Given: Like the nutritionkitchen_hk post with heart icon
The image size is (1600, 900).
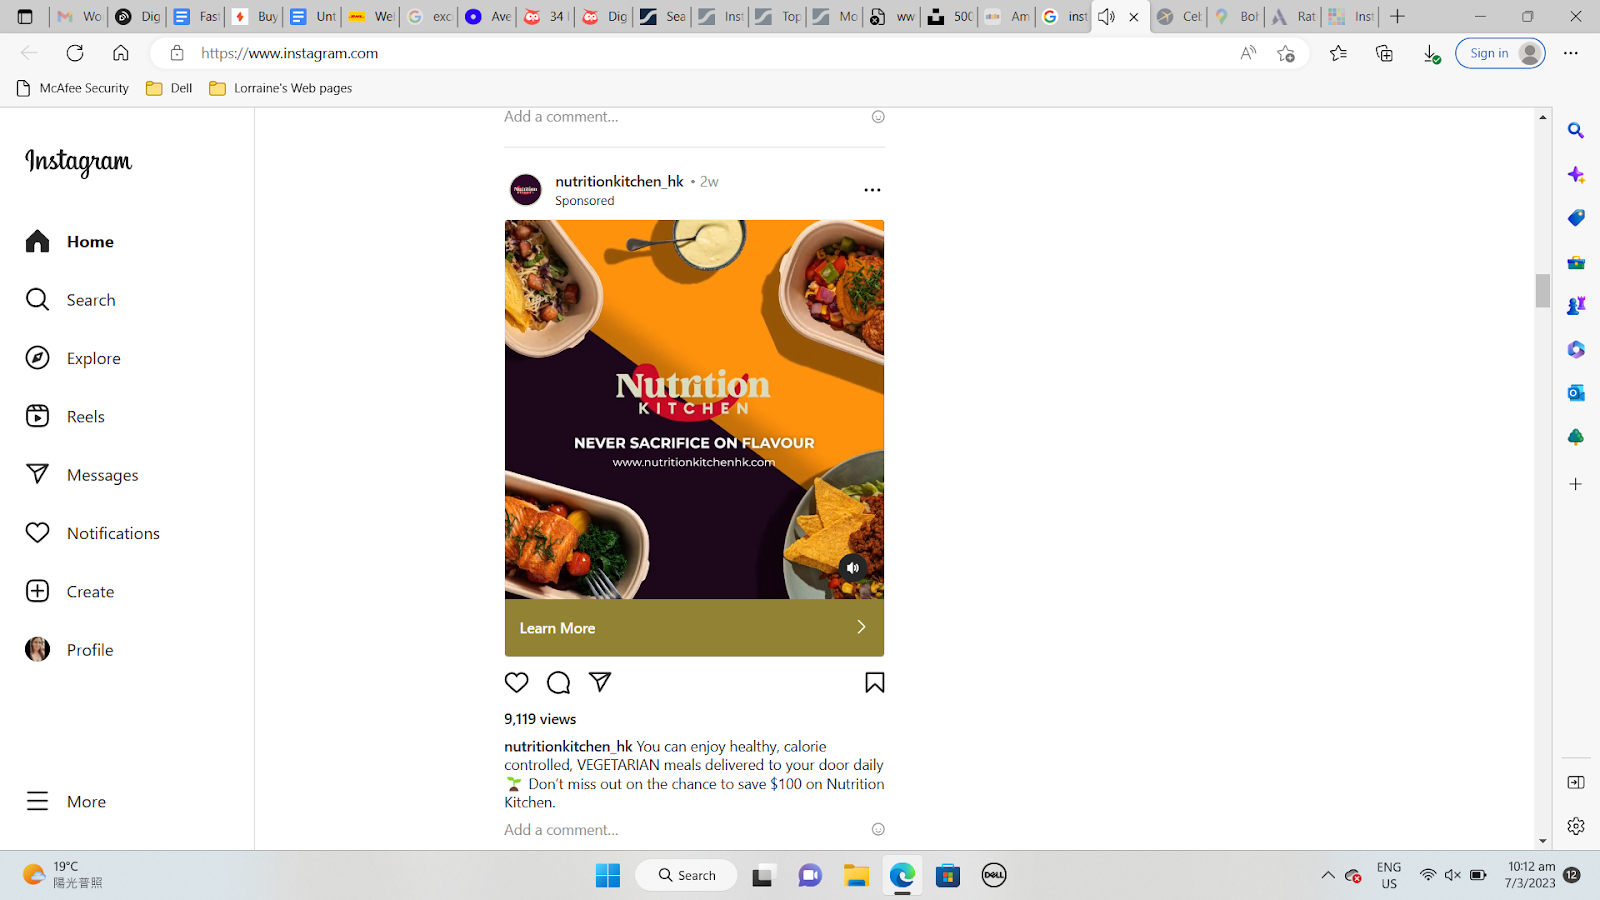Looking at the screenshot, I should (516, 683).
